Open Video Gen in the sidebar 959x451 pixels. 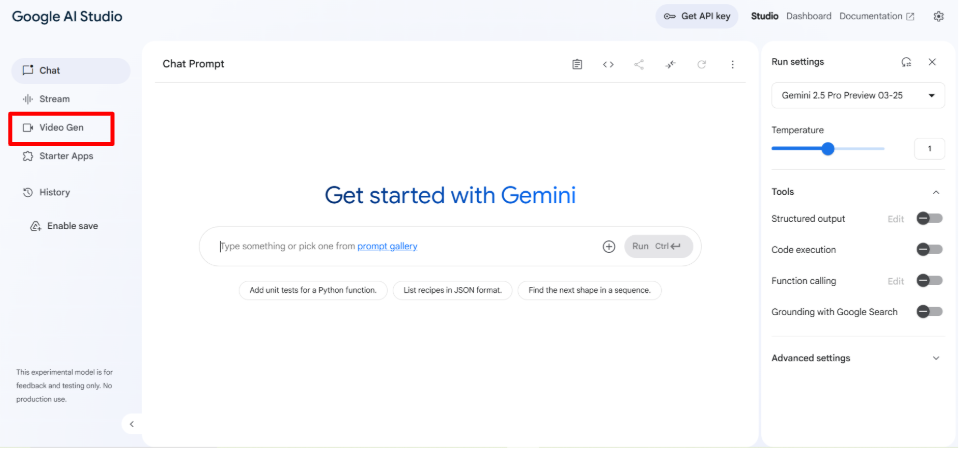click(61, 128)
